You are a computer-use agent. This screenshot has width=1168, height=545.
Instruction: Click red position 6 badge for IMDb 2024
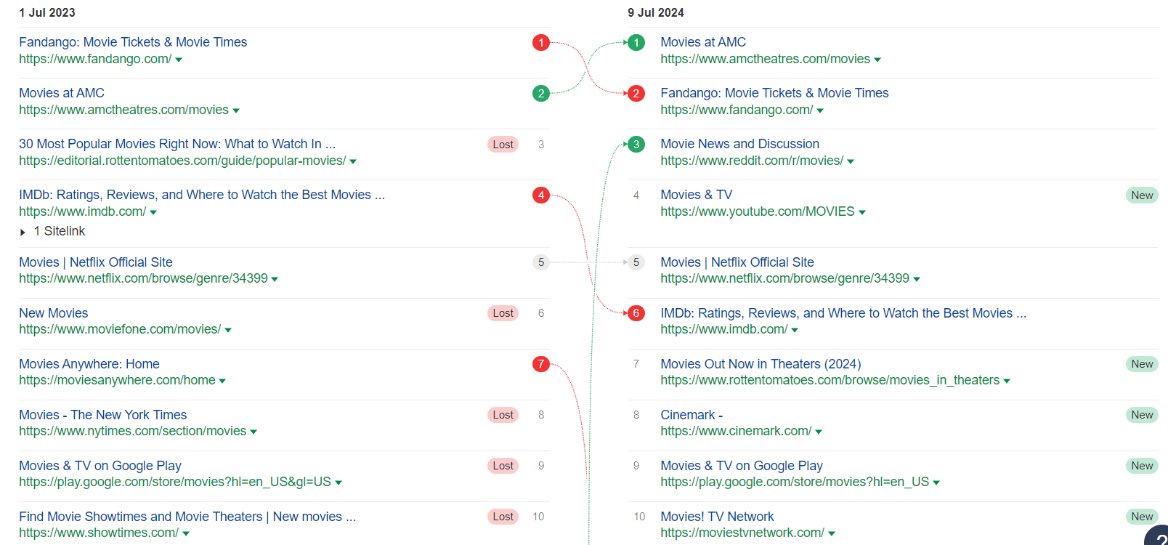click(635, 313)
